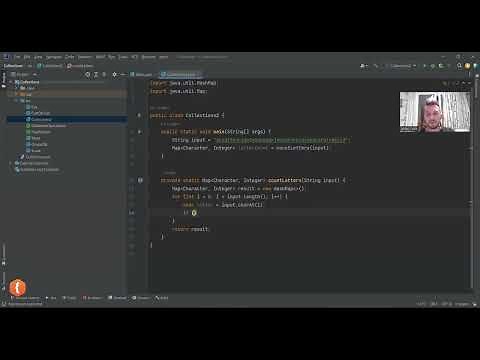Click the gutter icon beside countLetters method
Image resolution: width=480 pixels, height=360 pixels.
[140, 180]
